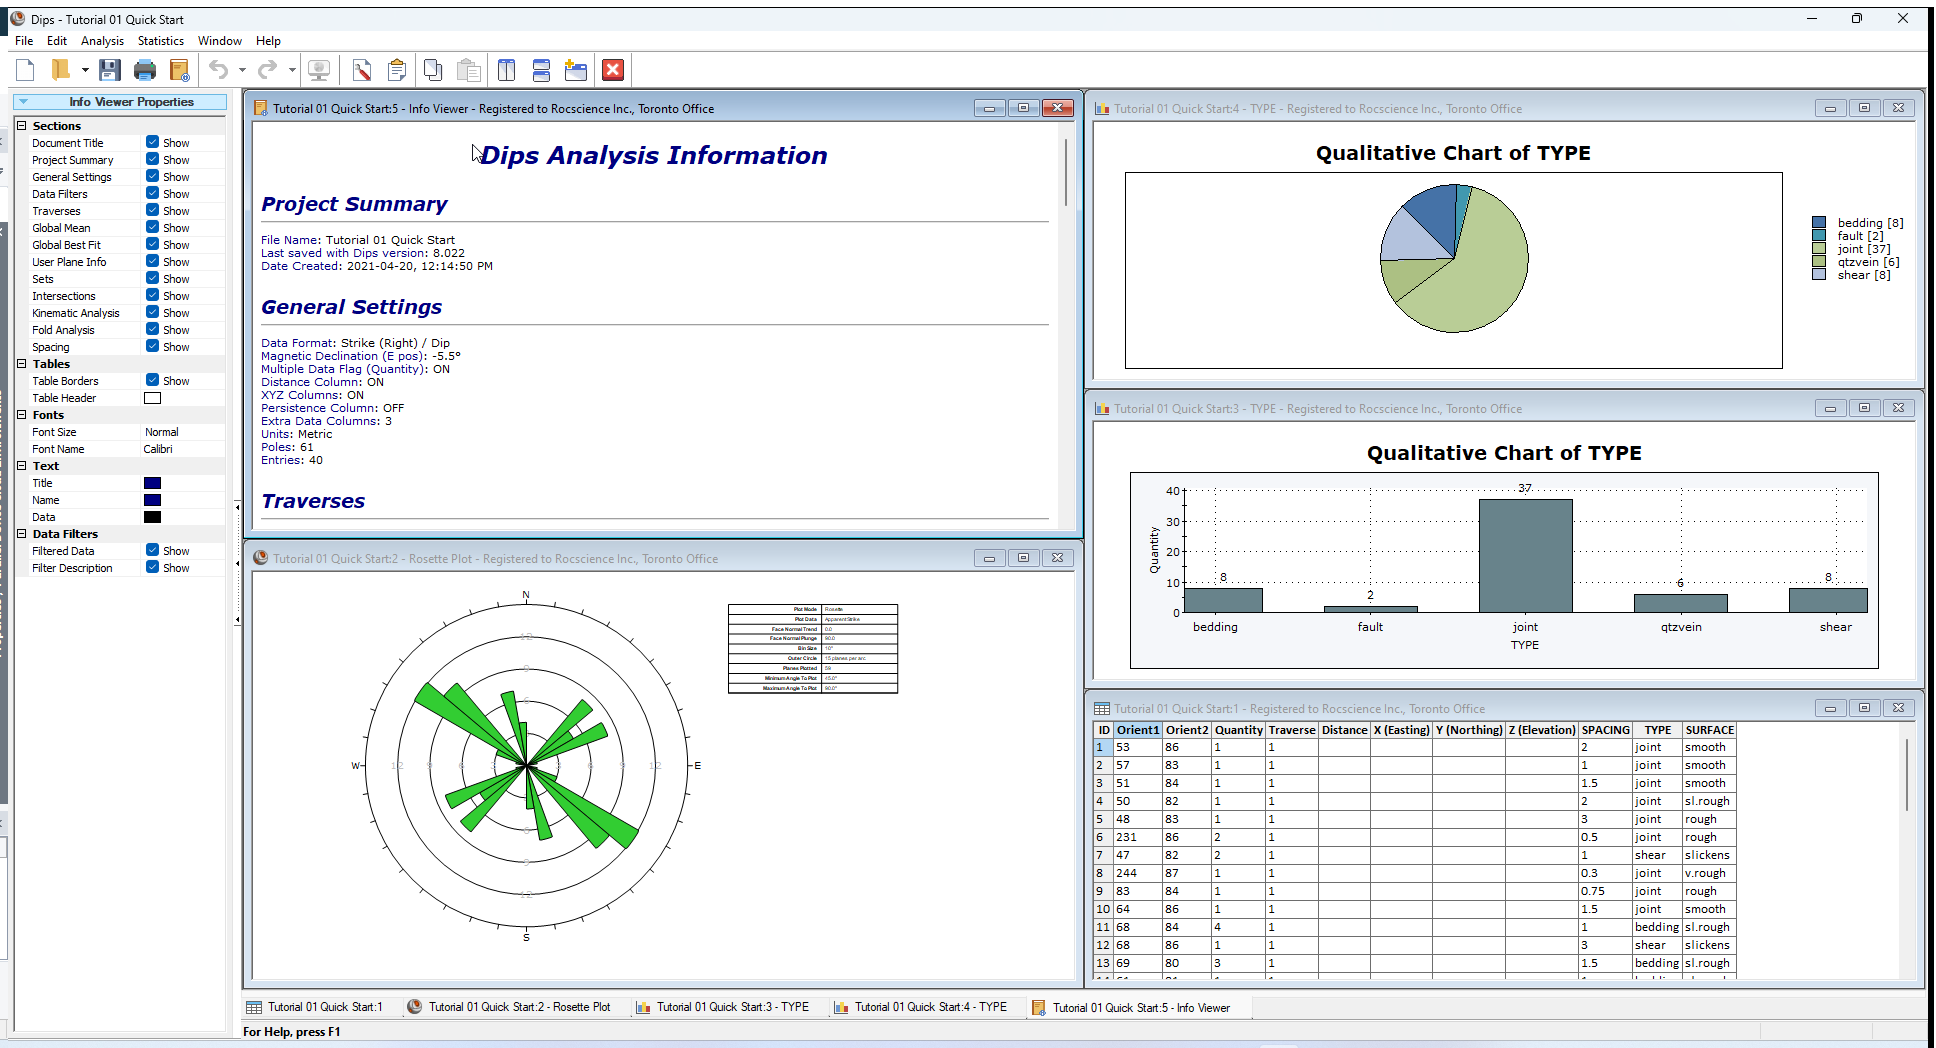This screenshot has width=1936, height=1048.
Task: Click the Print icon in toolbar
Action: (145, 70)
